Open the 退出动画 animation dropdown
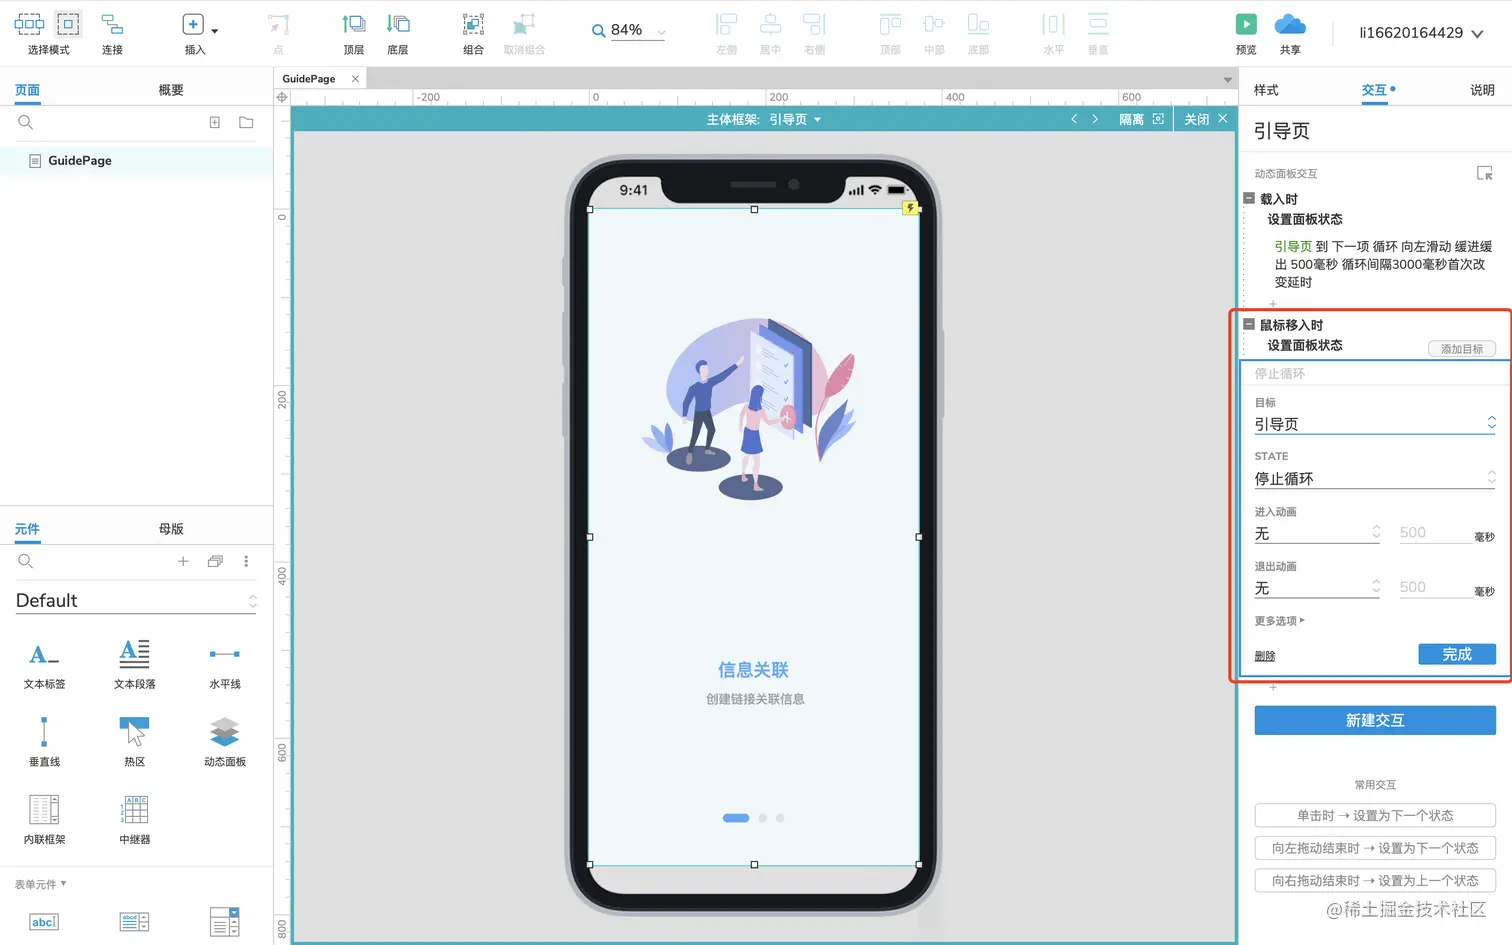Viewport: 1512px width, 945px height. click(1318, 588)
